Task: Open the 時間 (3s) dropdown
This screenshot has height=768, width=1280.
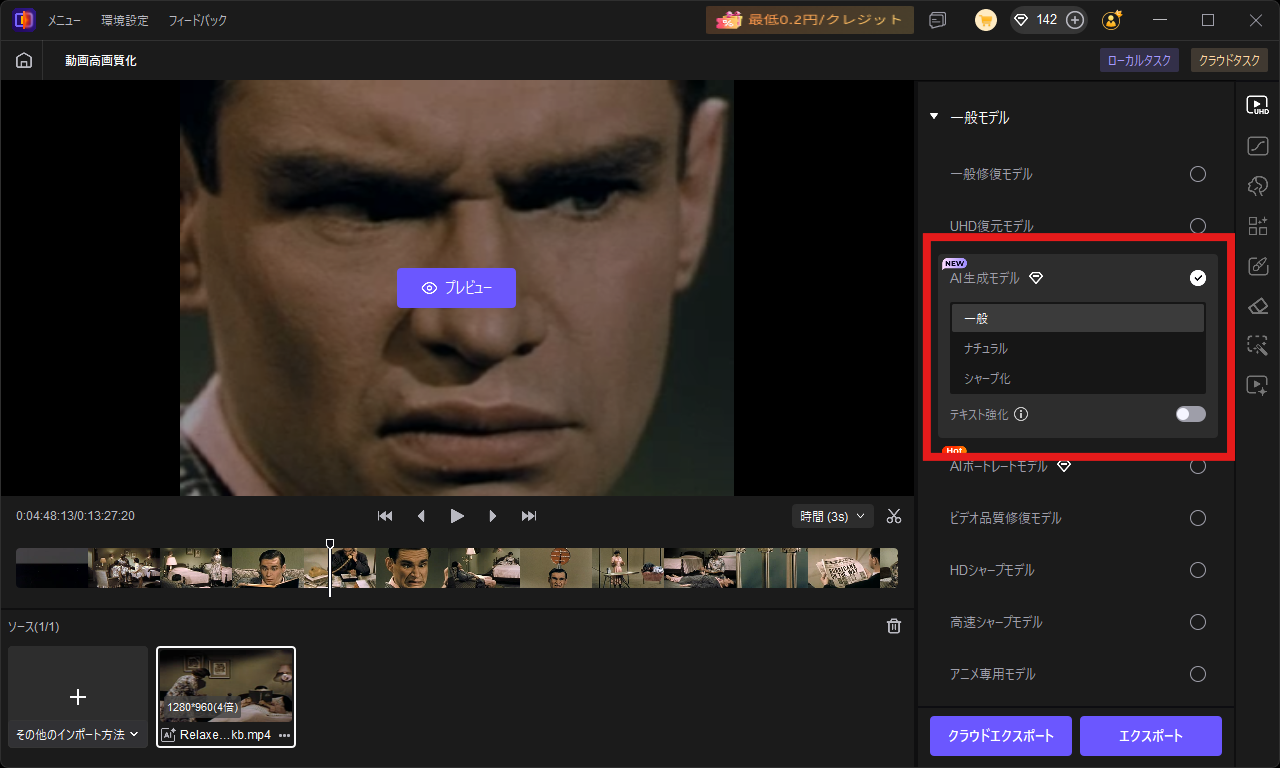Action: (x=834, y=516)
